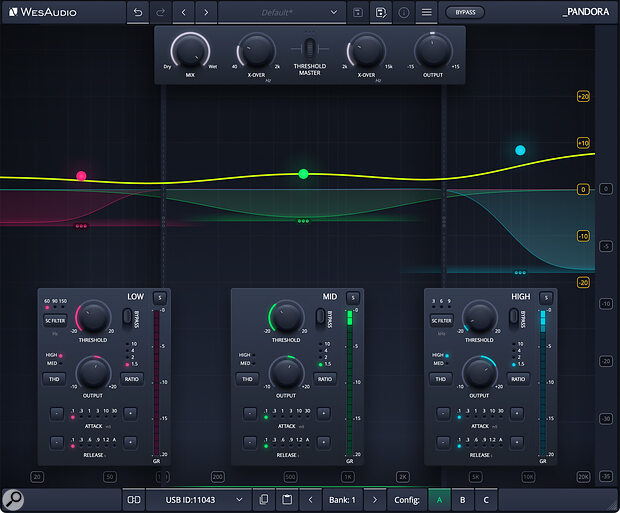Go to previous preset arrow
Viewport: 620px width, 513px height.
tap(183, 12)
